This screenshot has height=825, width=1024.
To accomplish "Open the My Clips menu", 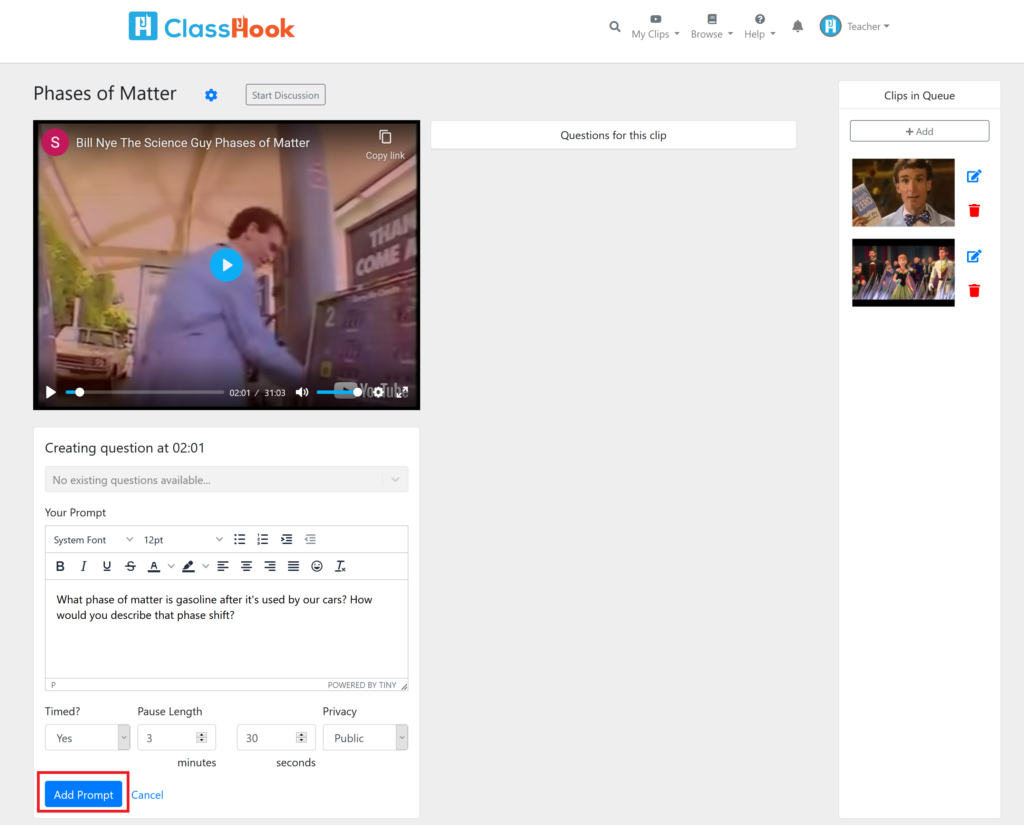I will tap(655, 27).
